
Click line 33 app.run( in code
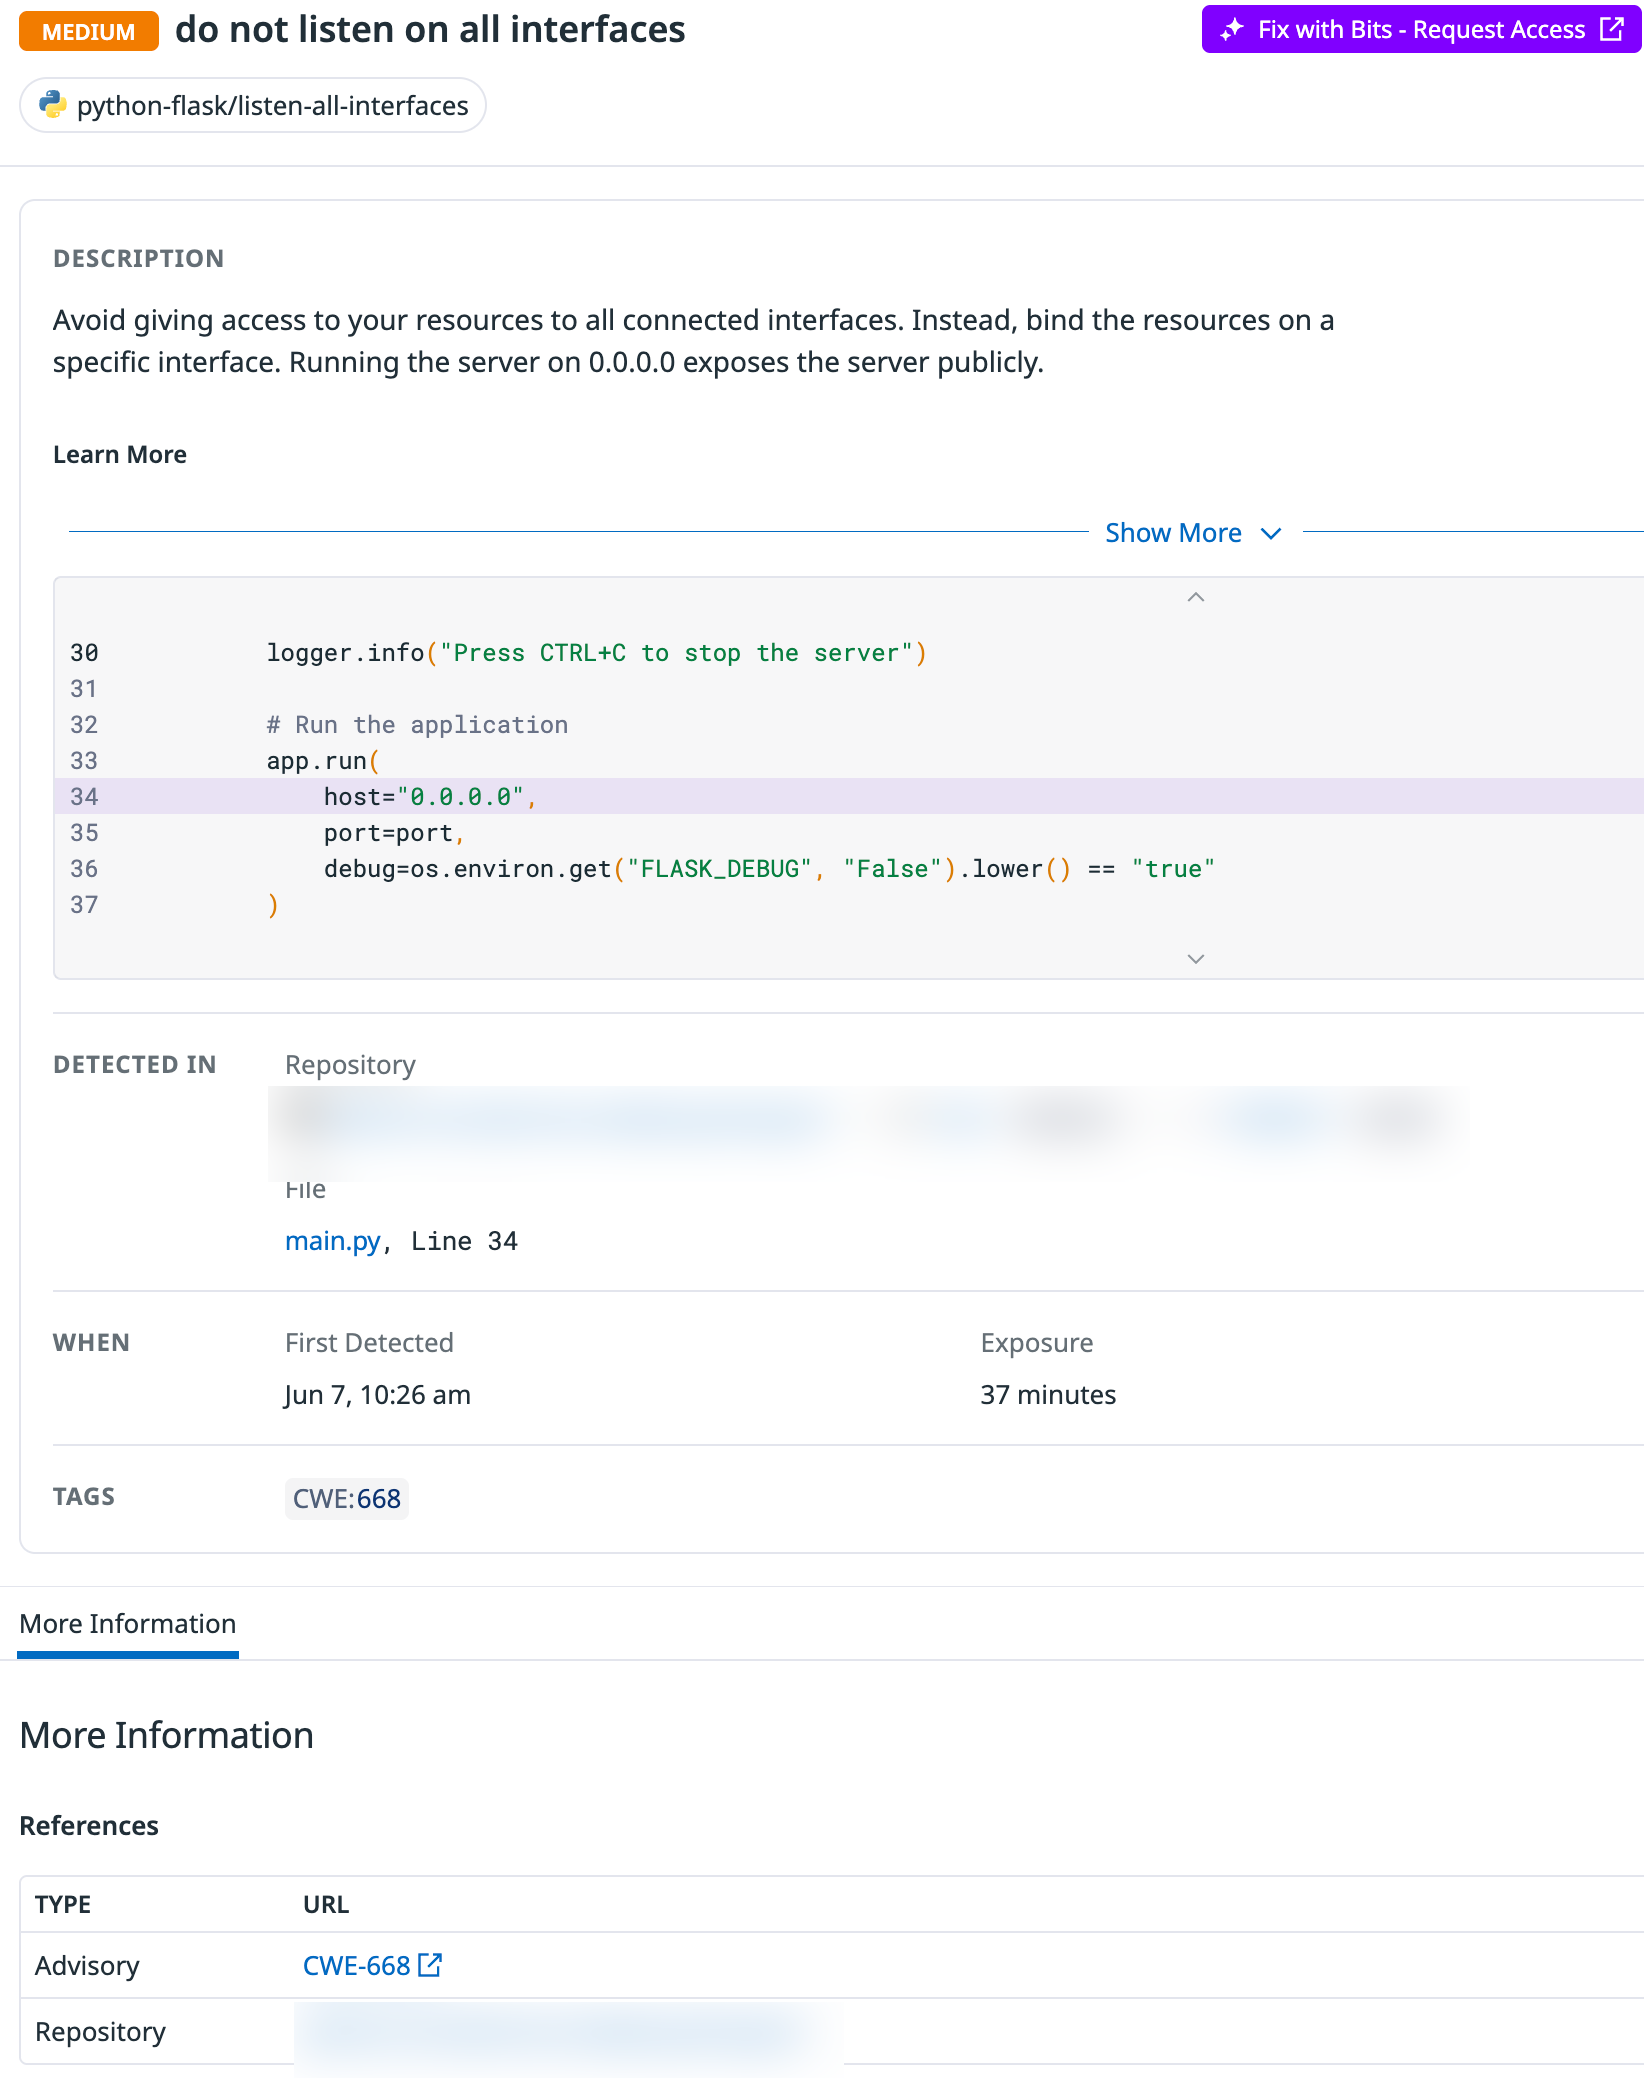click(x=323, y=761)
